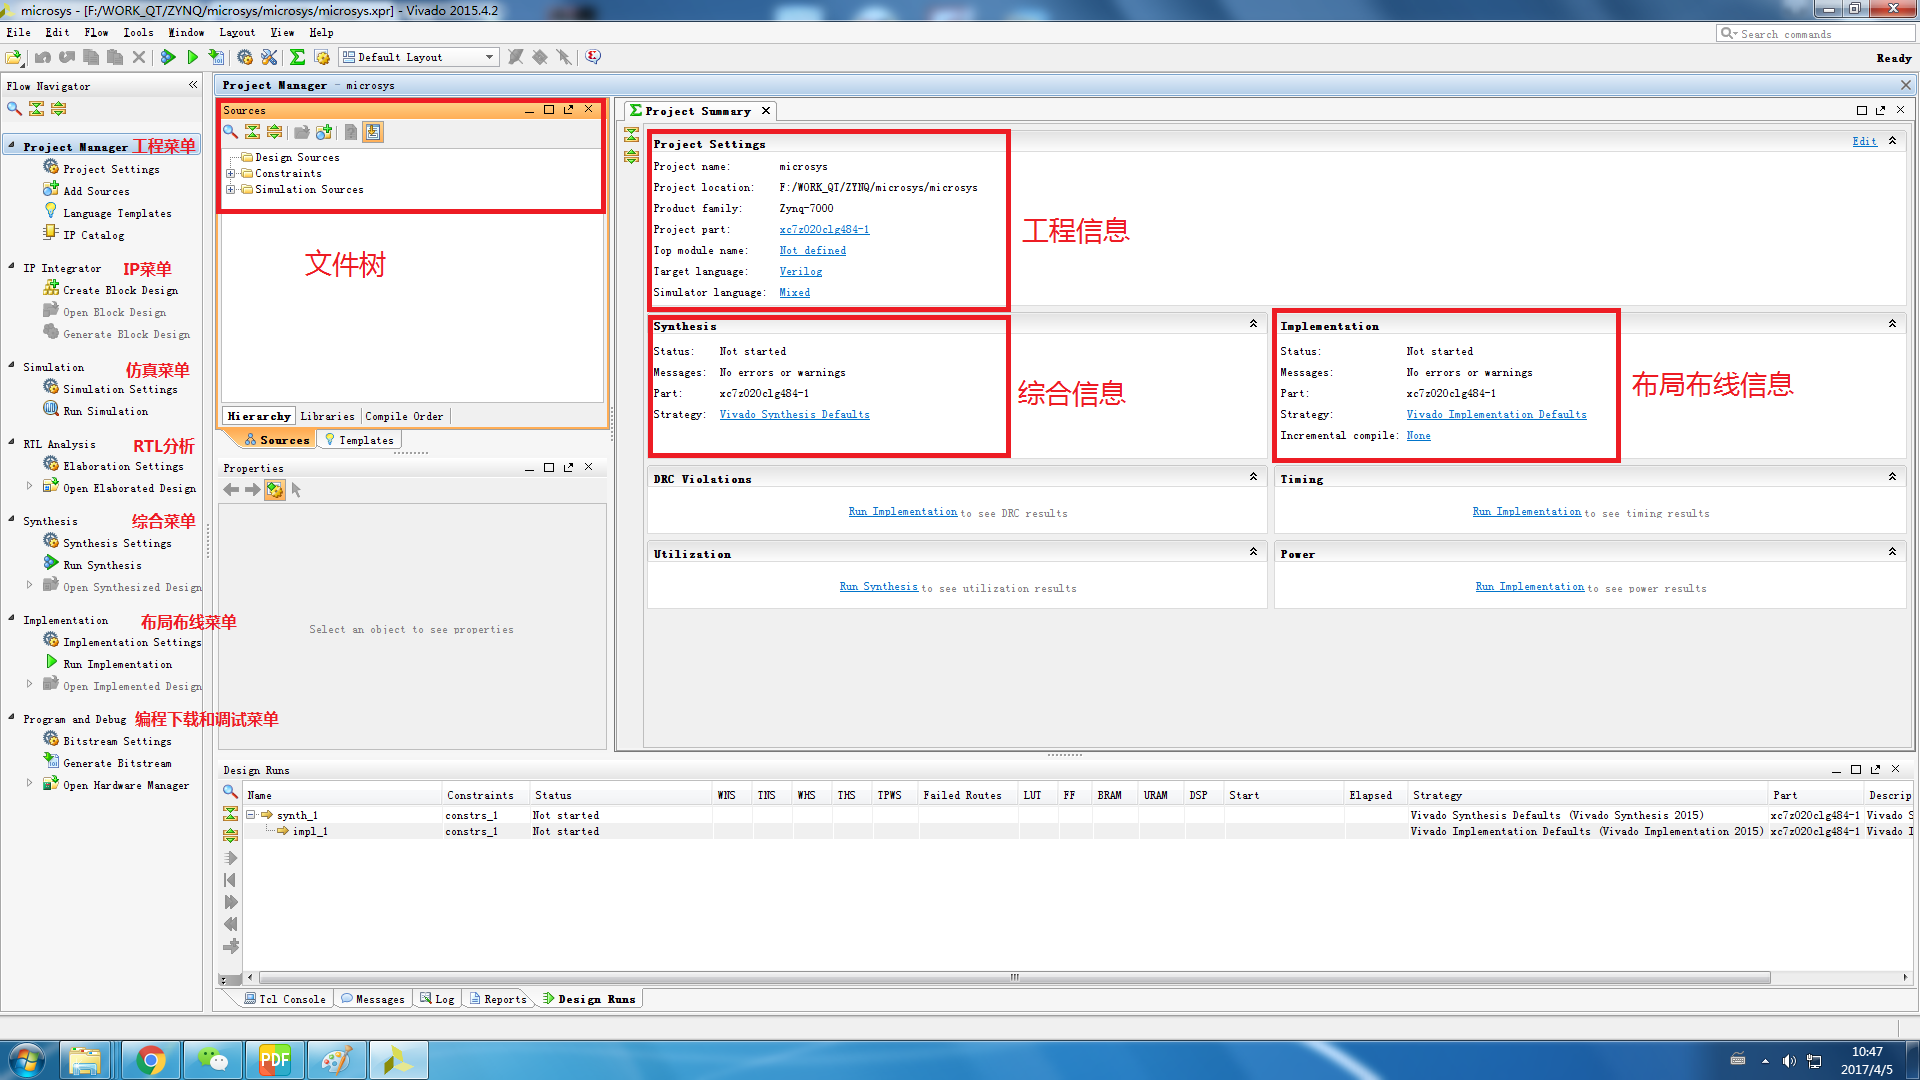
Task: Toggle the highlighted Sources view options button
Action: point(373,132)
